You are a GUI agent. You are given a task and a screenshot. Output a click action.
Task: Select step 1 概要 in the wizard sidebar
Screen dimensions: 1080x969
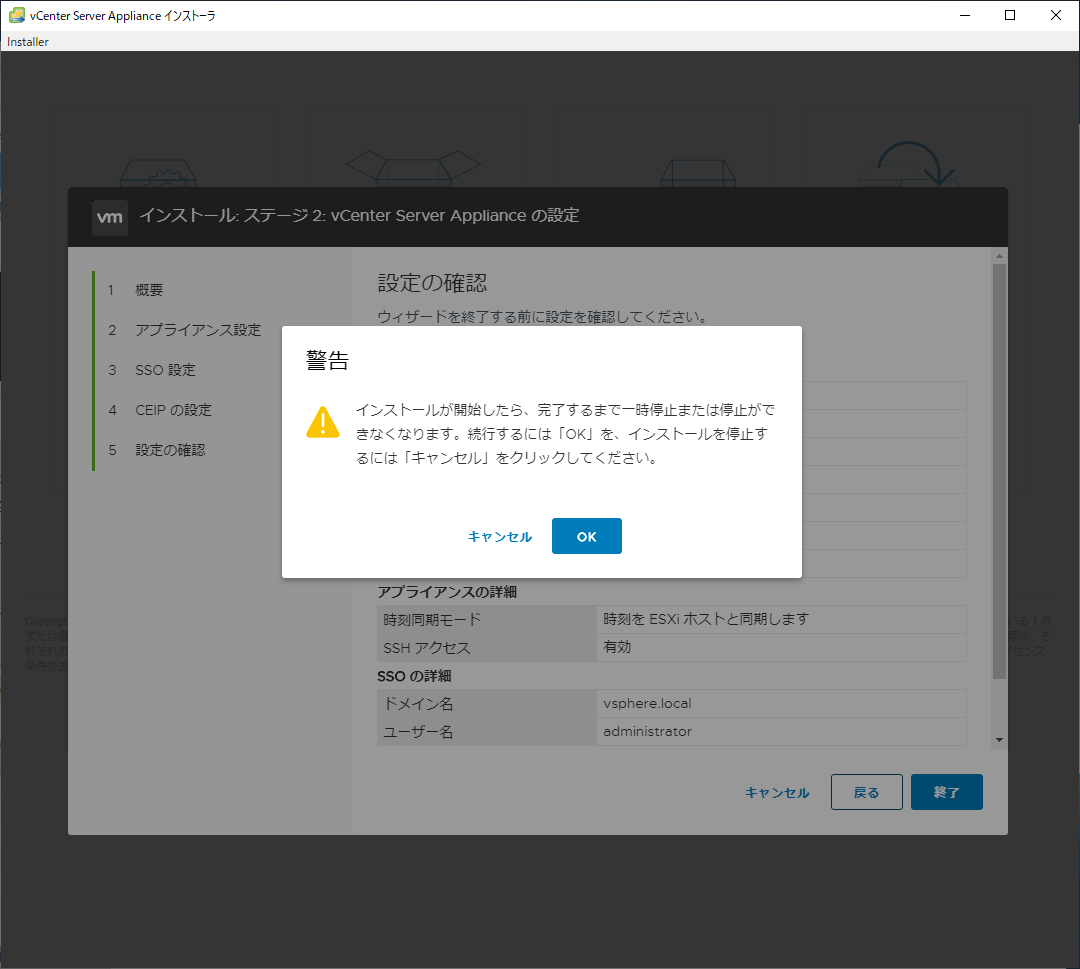pos(149,290)
